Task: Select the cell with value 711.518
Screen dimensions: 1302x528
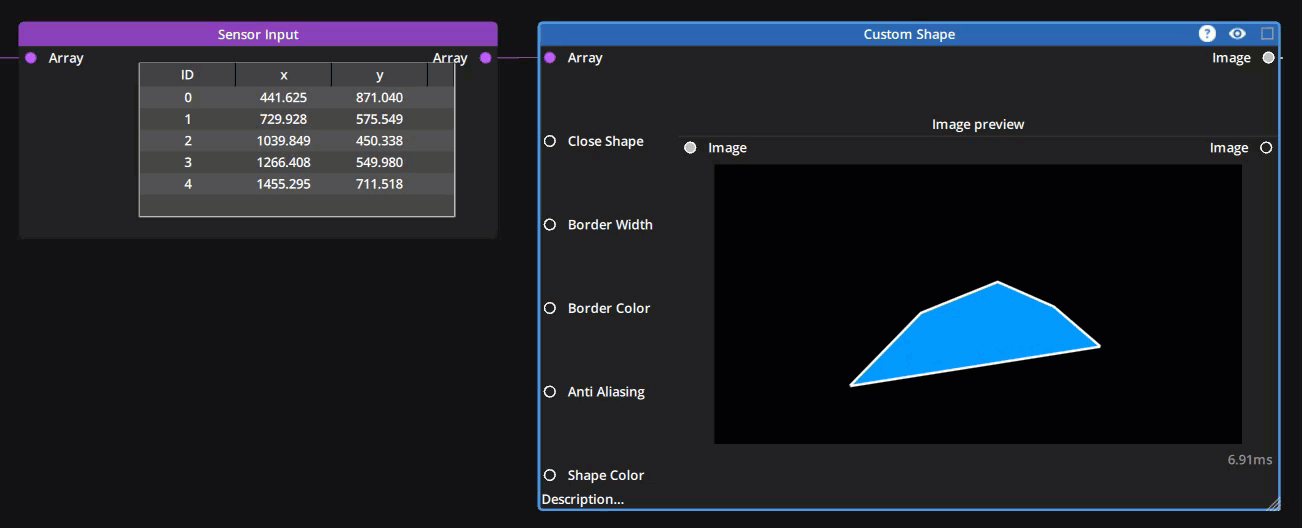Action: click(380, 184)
